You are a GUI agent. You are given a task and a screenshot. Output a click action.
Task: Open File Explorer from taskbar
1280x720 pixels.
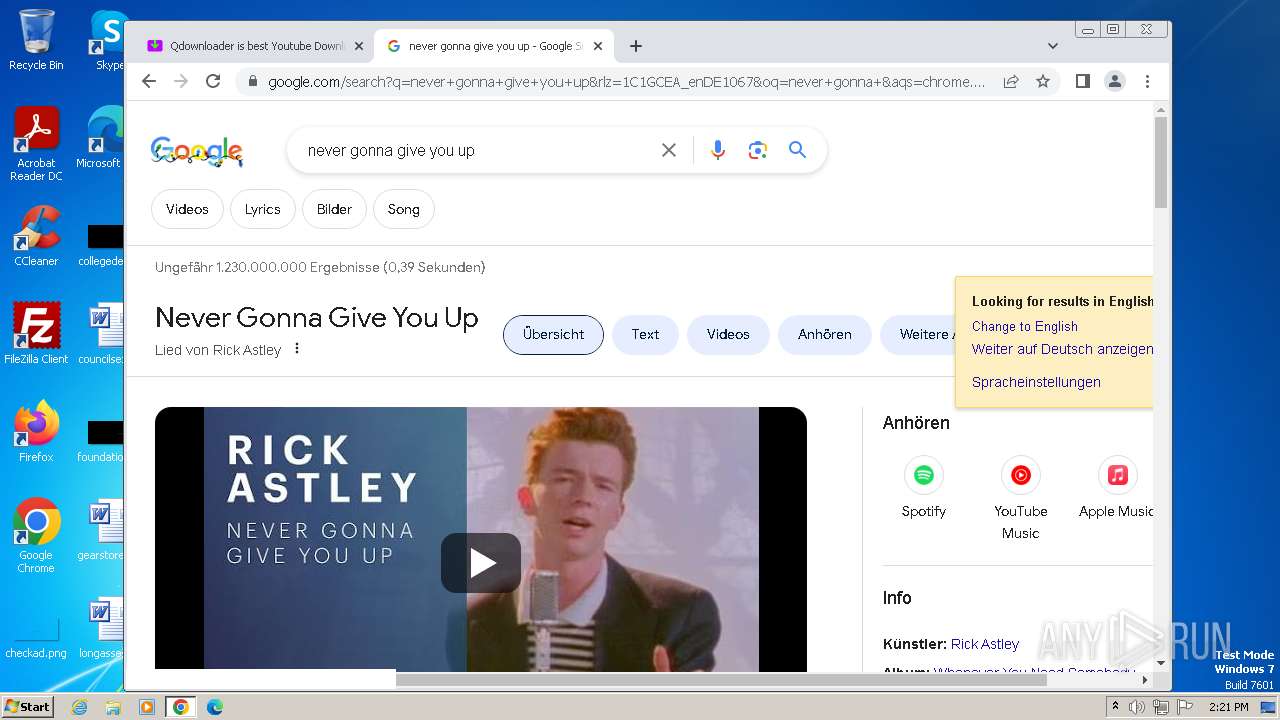click(113, 707)
